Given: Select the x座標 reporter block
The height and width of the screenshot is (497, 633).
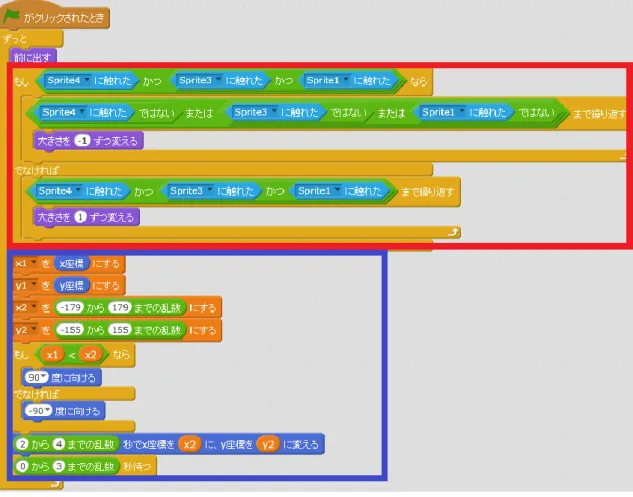Looking at the screenshot, I should click(71, 264).
